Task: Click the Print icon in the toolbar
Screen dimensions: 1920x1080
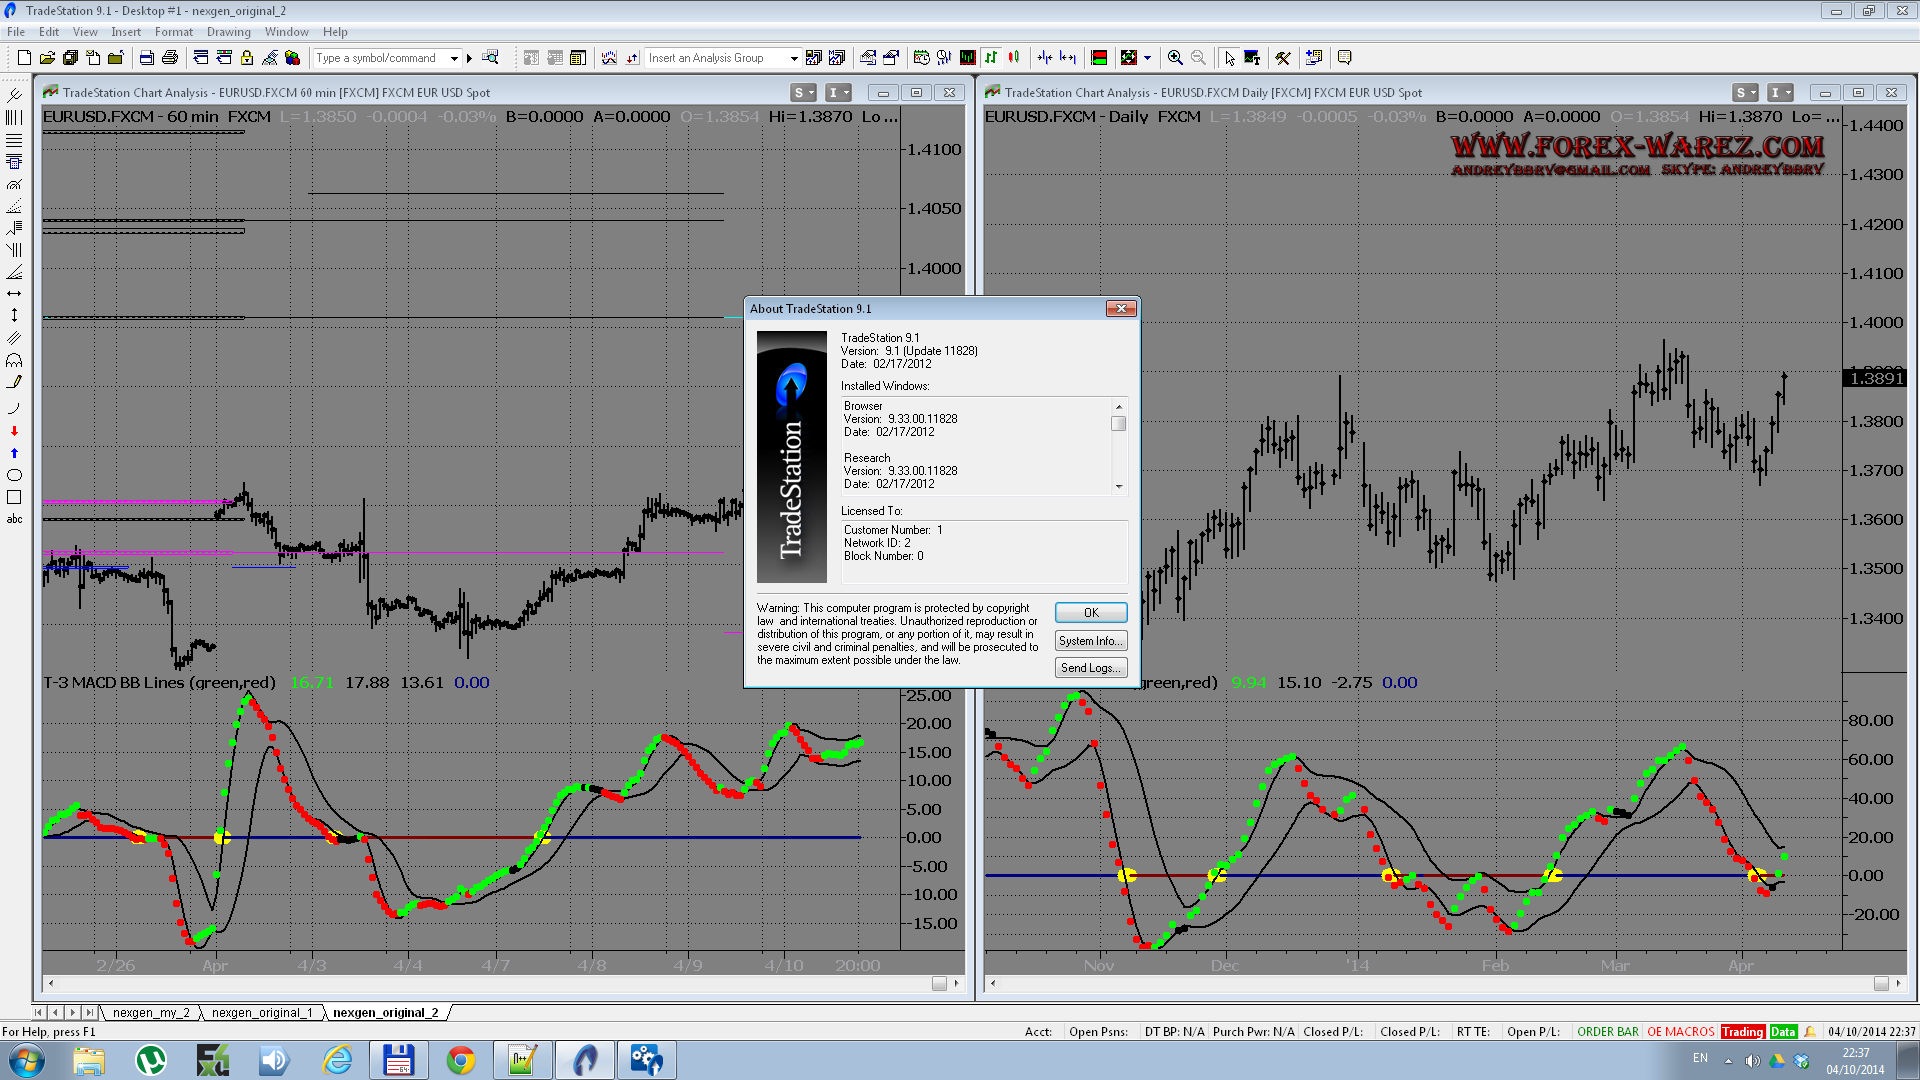Action: 170,58
